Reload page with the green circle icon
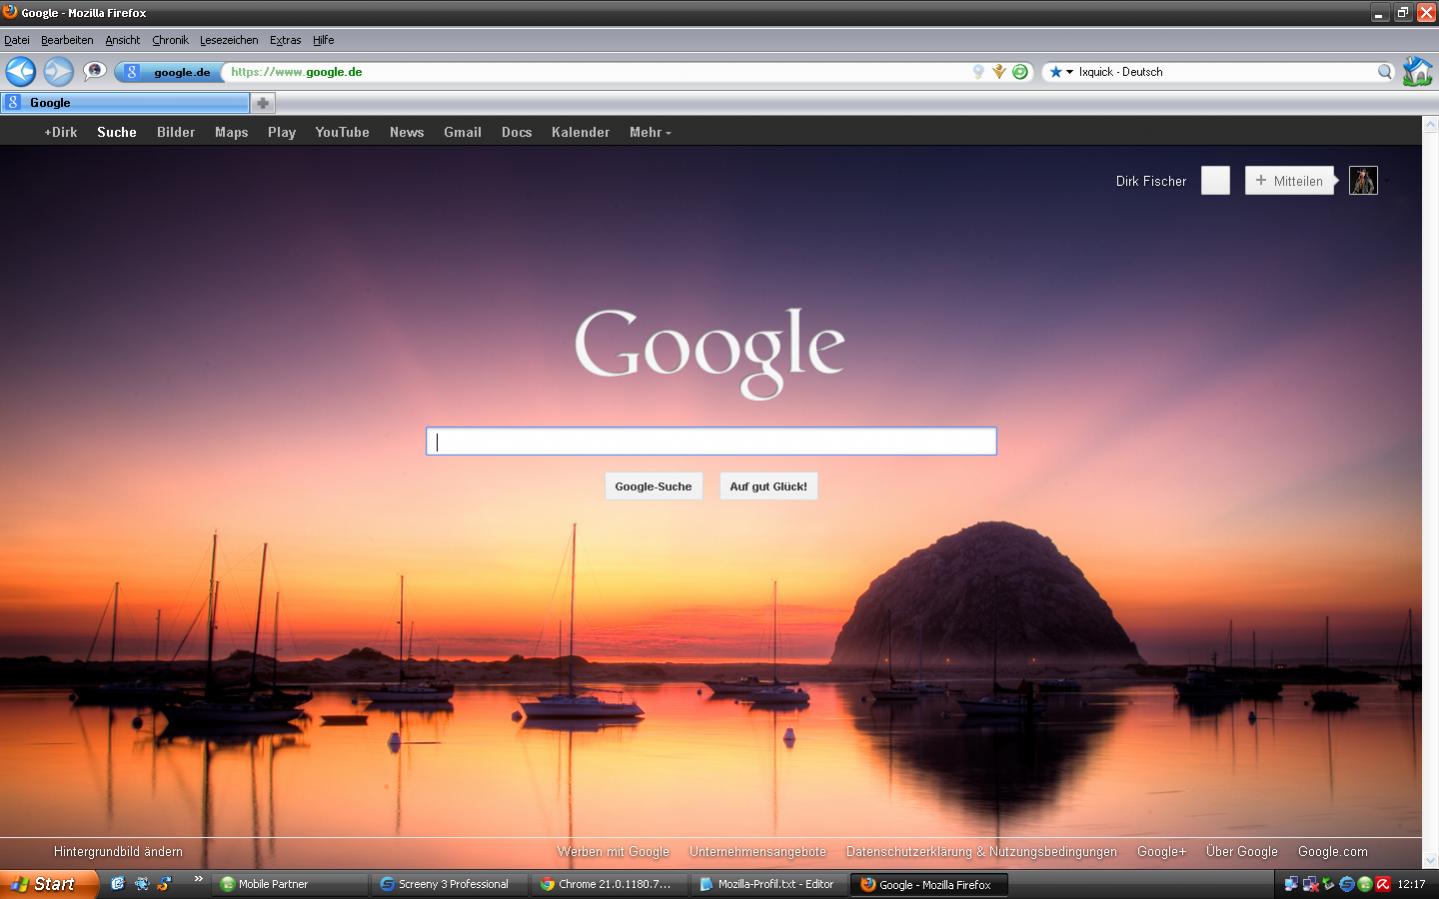The height and width of the screenshot is (899, 1439). (x=1020, y=72)
